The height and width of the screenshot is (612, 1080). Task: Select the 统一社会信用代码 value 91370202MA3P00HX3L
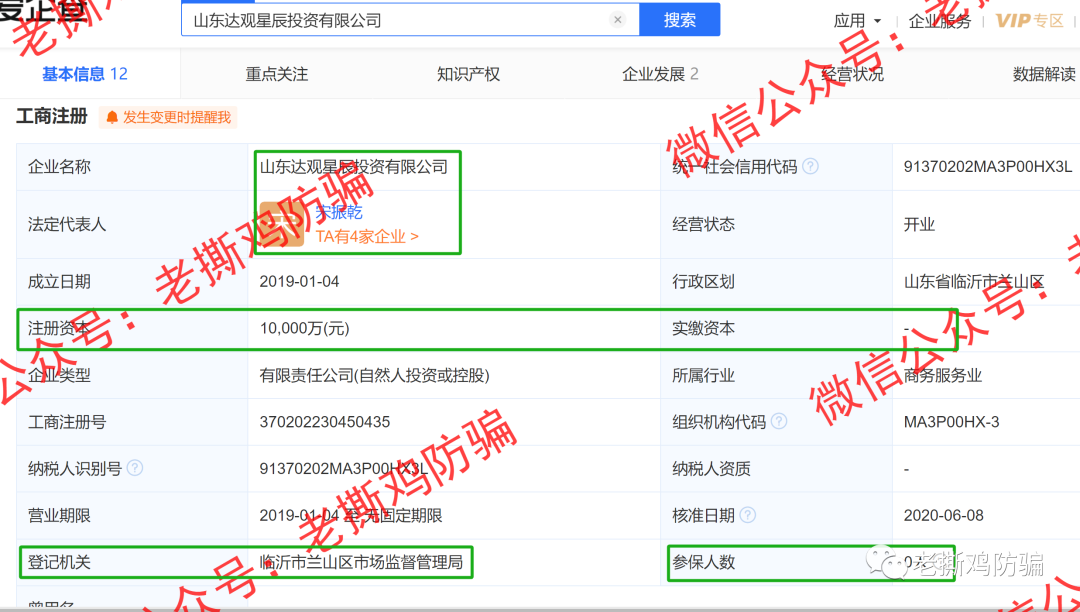(988, 167)
